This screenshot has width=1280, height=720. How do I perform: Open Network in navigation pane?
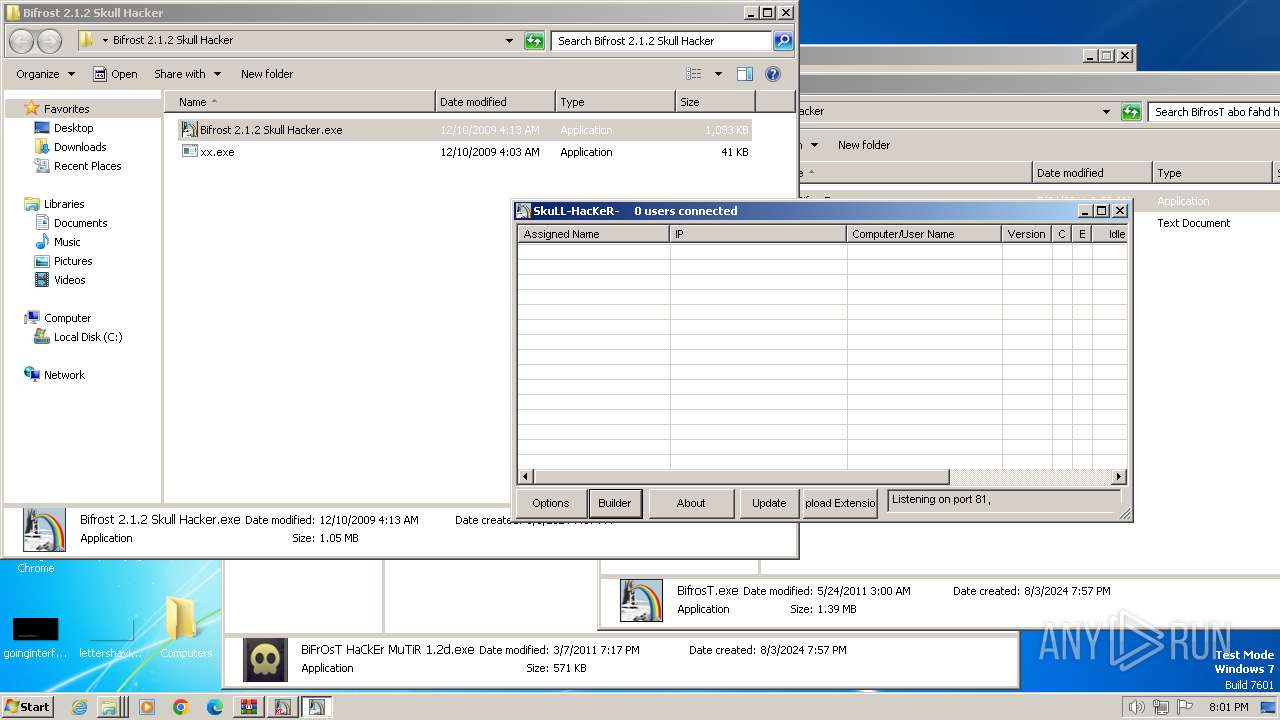64,375
